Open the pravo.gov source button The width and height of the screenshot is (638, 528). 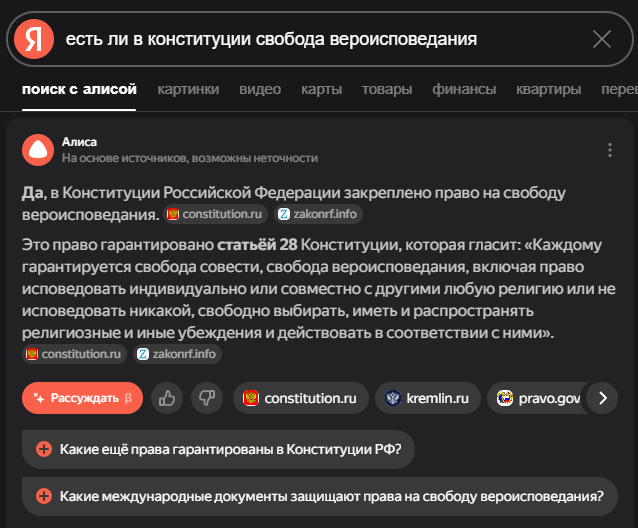pyautogui.click(x=537, y=398)
